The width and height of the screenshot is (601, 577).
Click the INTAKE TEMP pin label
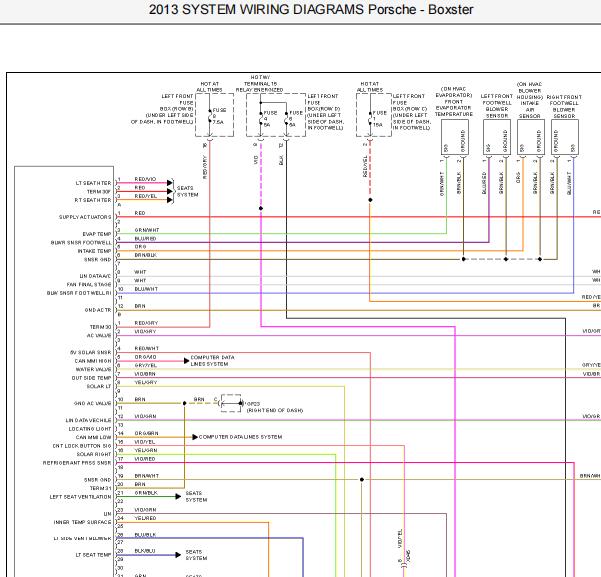(94, 251)
